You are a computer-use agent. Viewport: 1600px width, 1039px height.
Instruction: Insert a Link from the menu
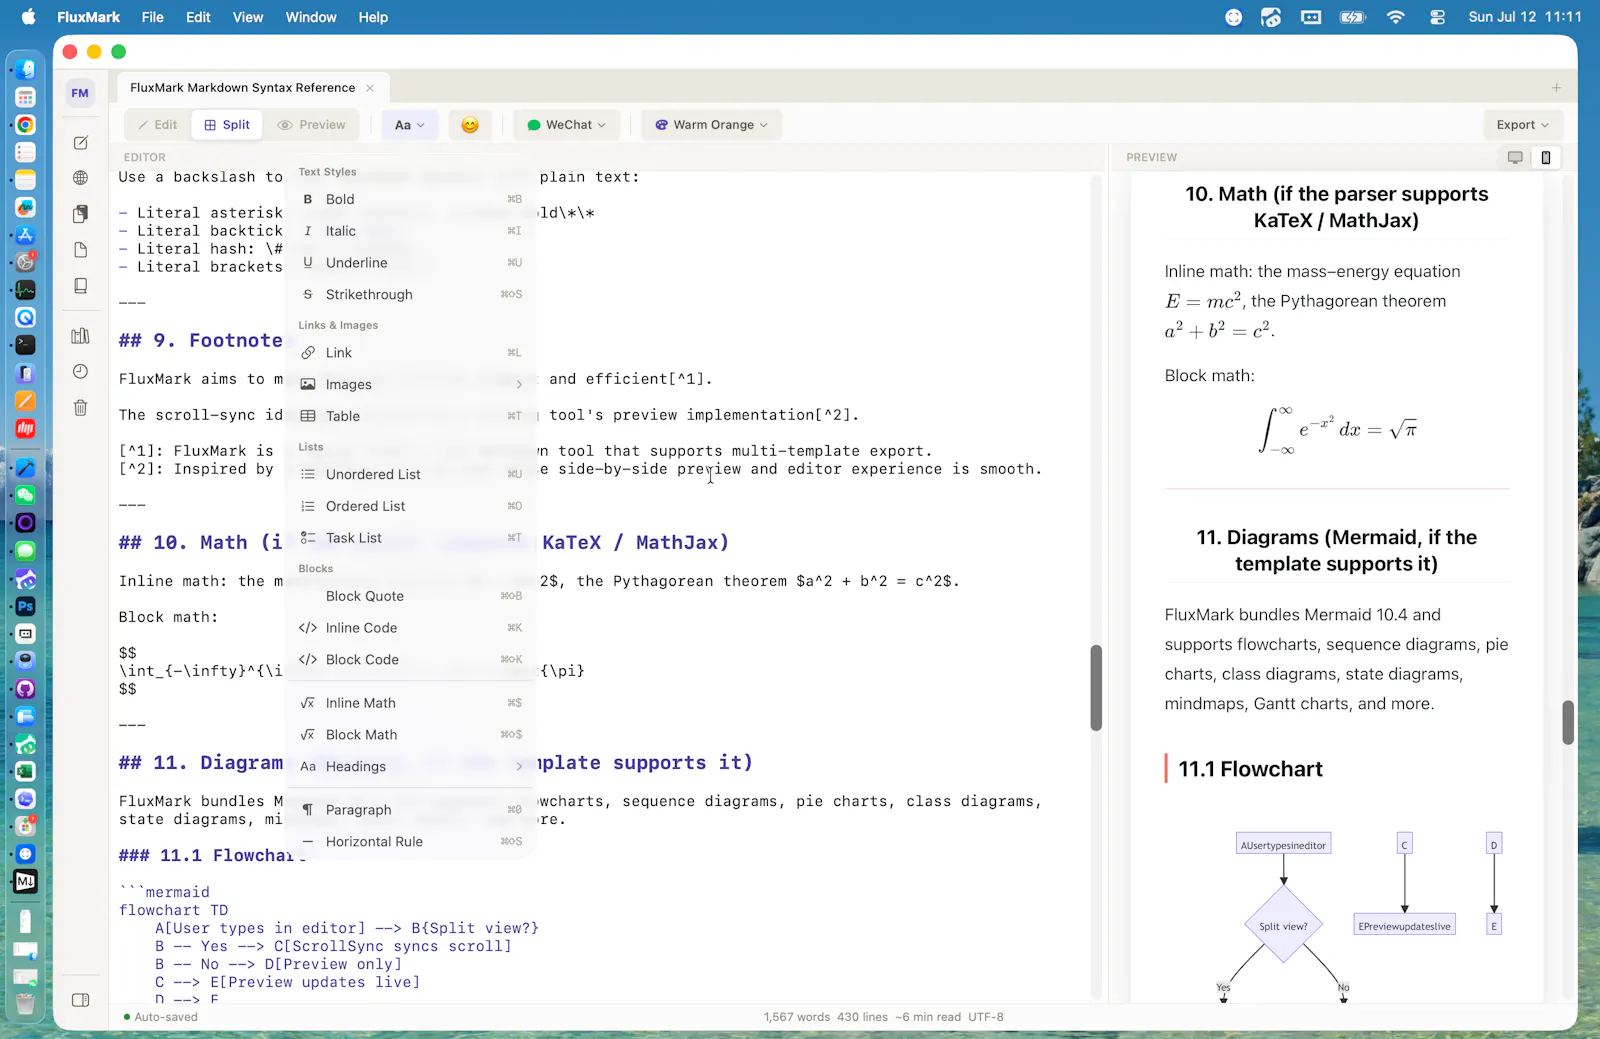pyautogui.click(x=411, y=353)
